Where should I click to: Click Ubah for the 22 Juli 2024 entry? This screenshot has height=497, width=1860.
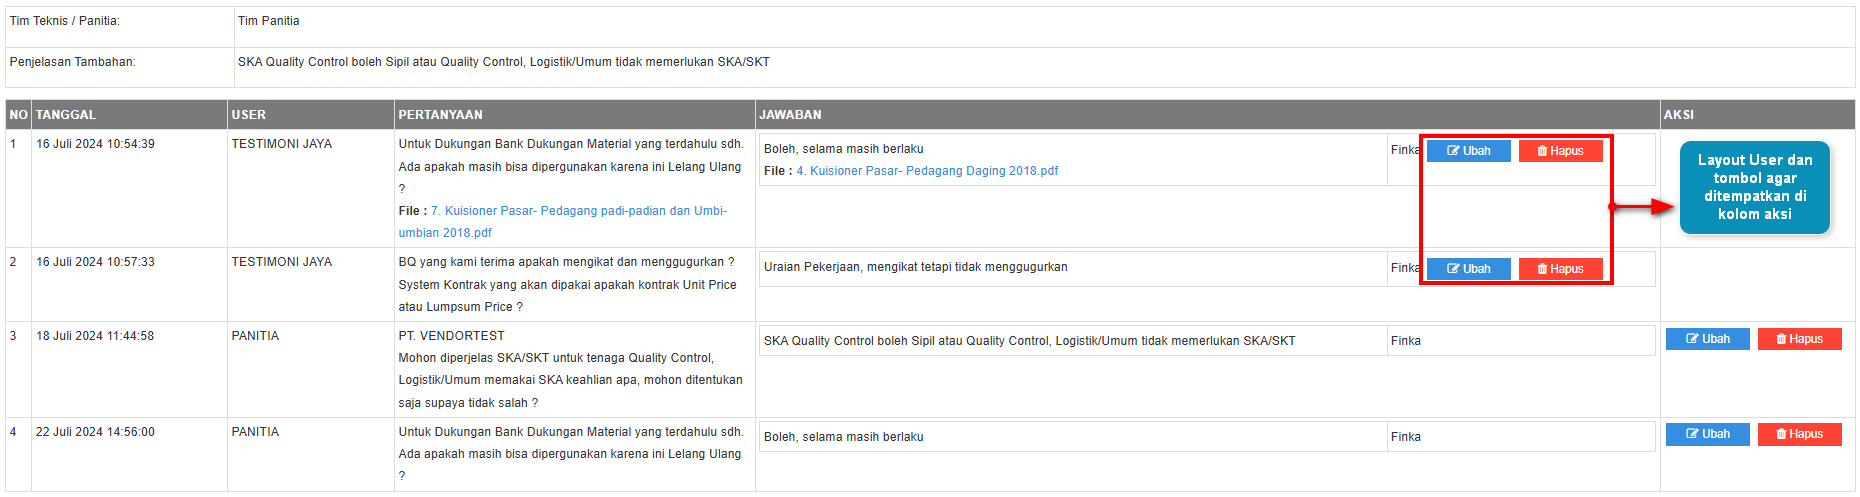click(1707, 434)
